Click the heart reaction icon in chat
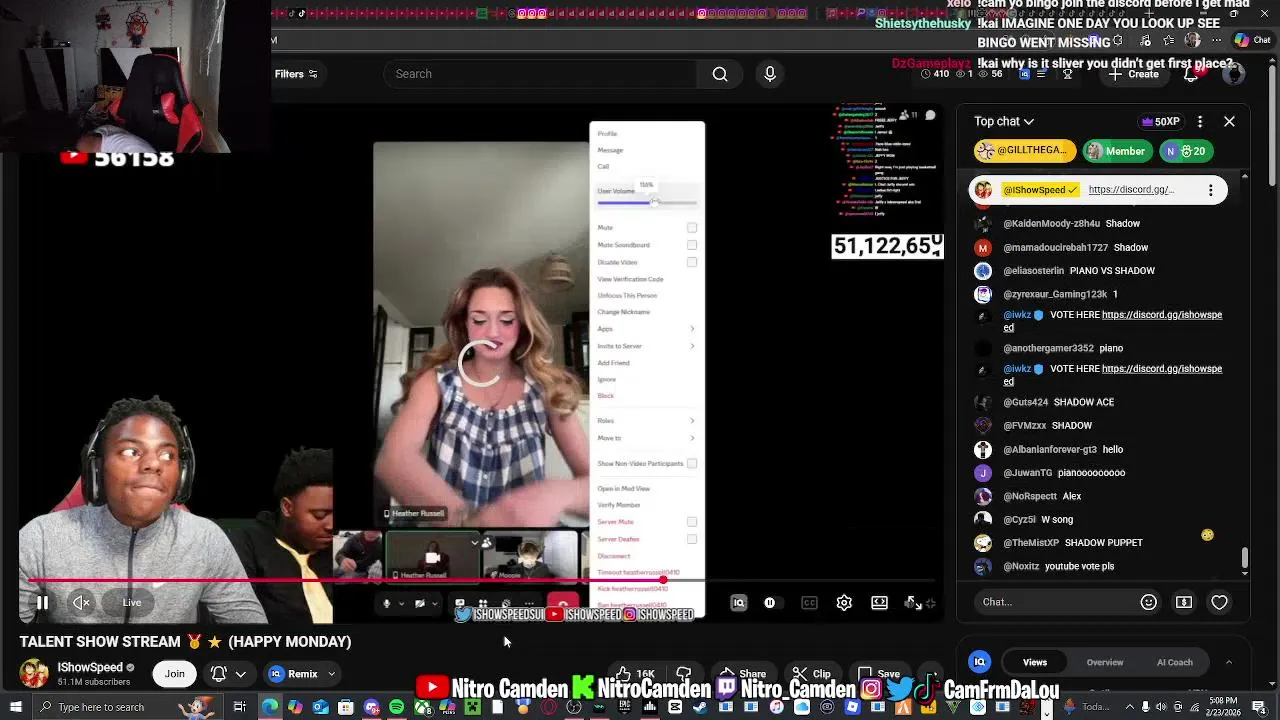 point(1219,602)
